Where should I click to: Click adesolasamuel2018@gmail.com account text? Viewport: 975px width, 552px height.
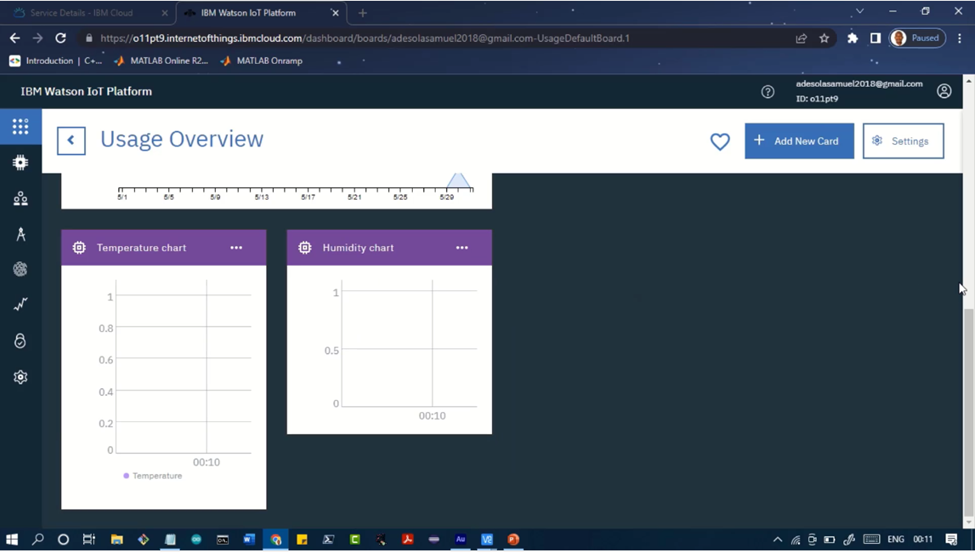(859, 84)
